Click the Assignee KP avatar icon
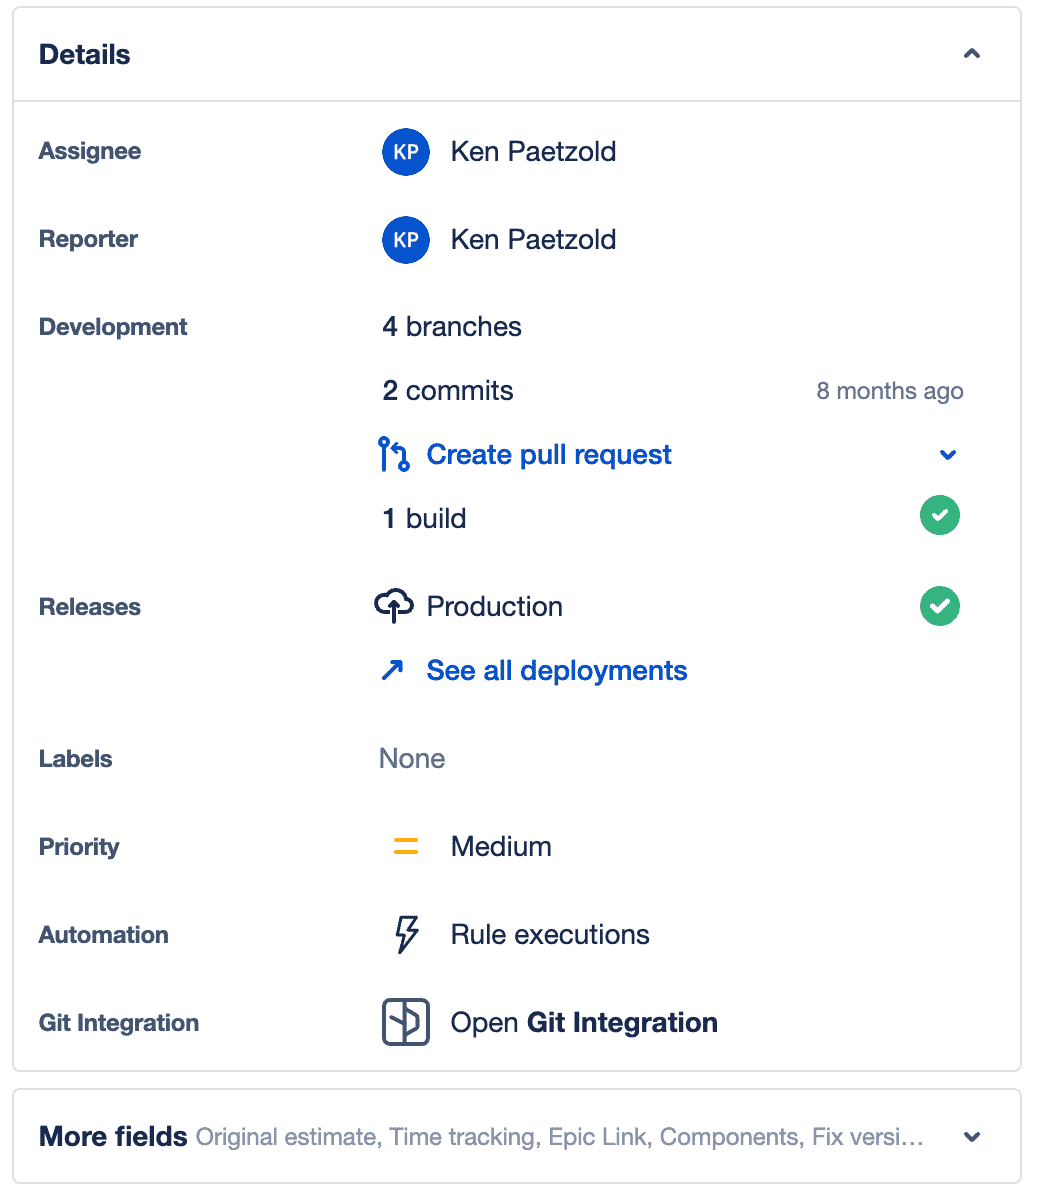The image size is (1038, 1186). click(x=406, y=152)
